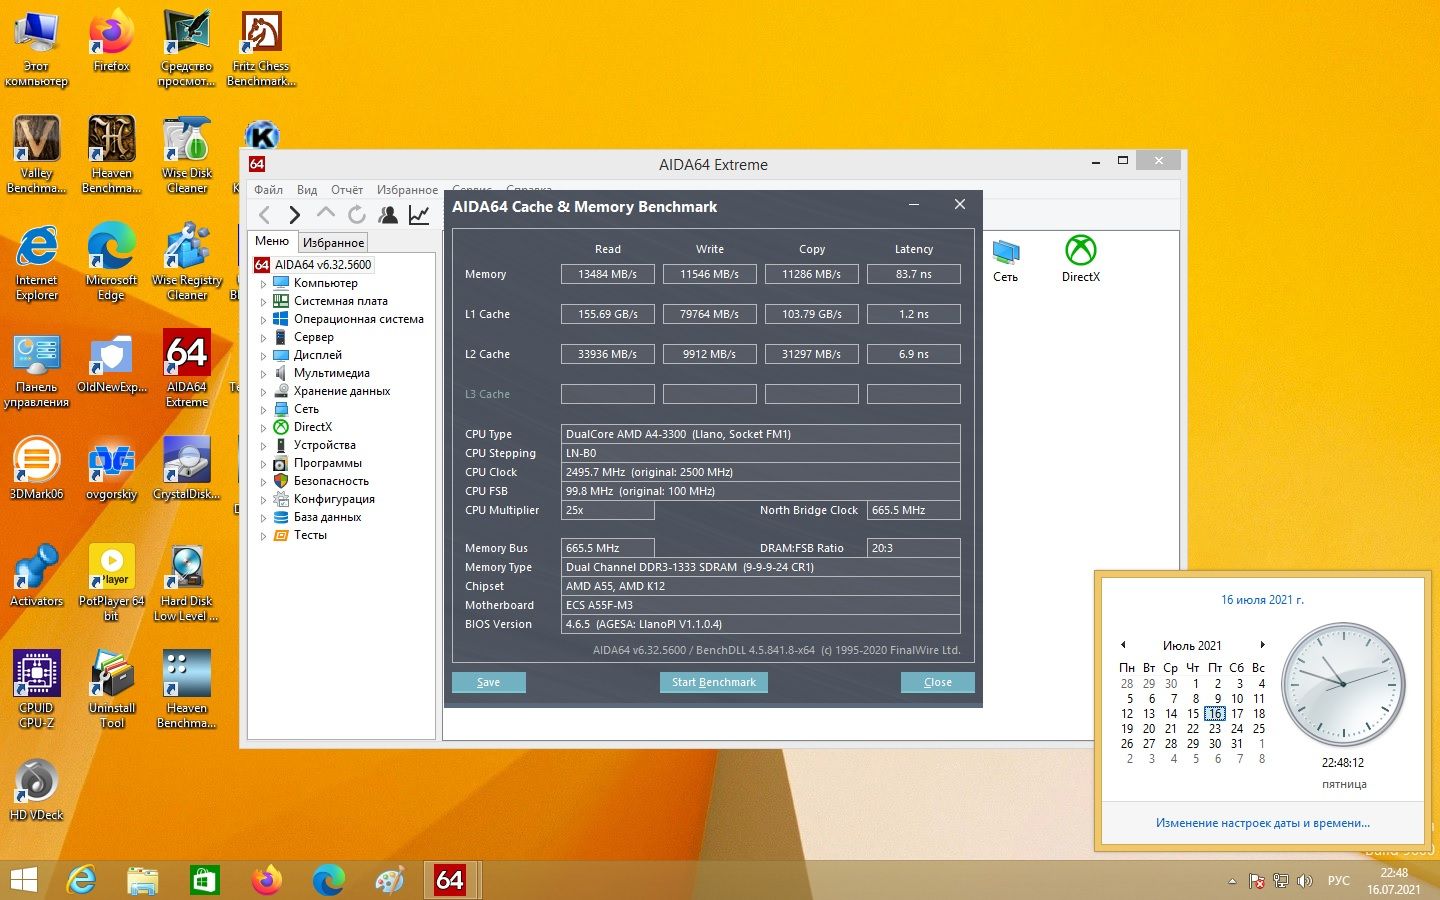This screenshot has height=900, width=1440.
Task: Open the user report toolbar icon
Action: click(x=388, y=214)
